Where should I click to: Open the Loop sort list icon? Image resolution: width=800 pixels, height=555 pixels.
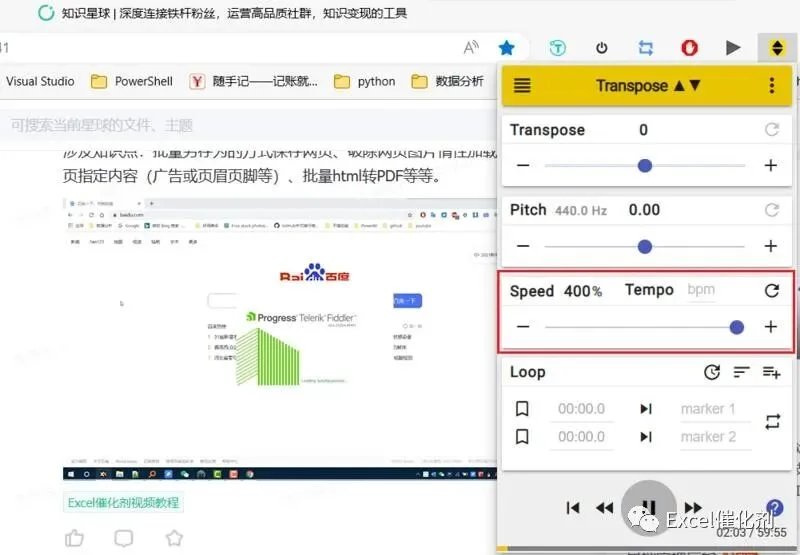tap(741, 372)
